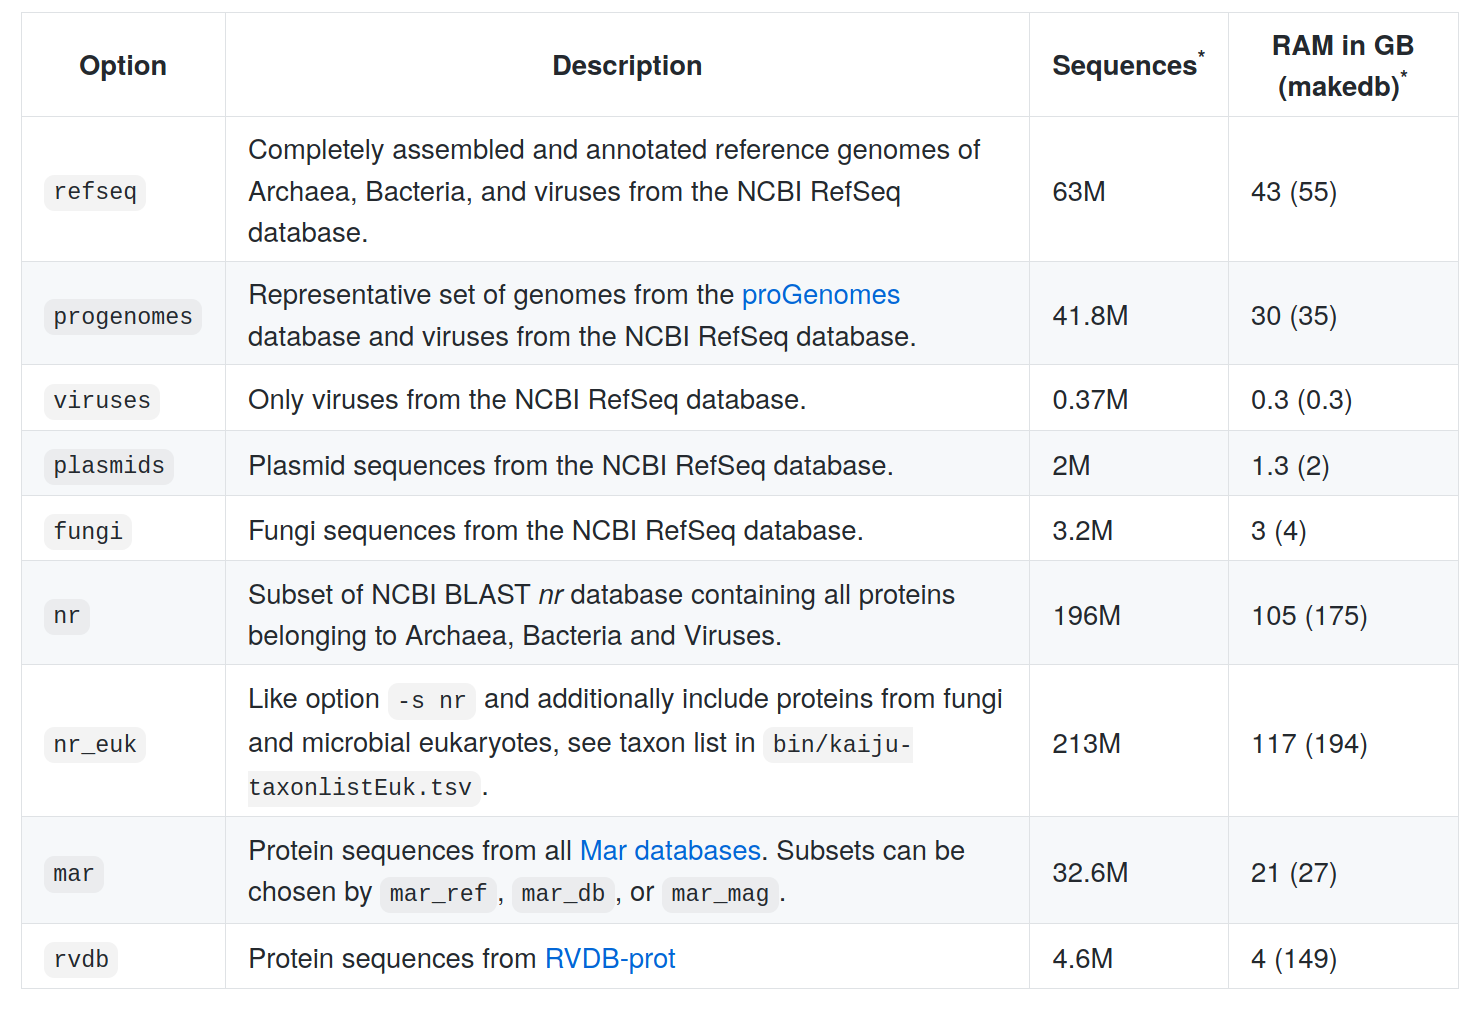Screen dimensions: 1480x1011
Task: Click the mar_db inline code
Action: point(563,893)
